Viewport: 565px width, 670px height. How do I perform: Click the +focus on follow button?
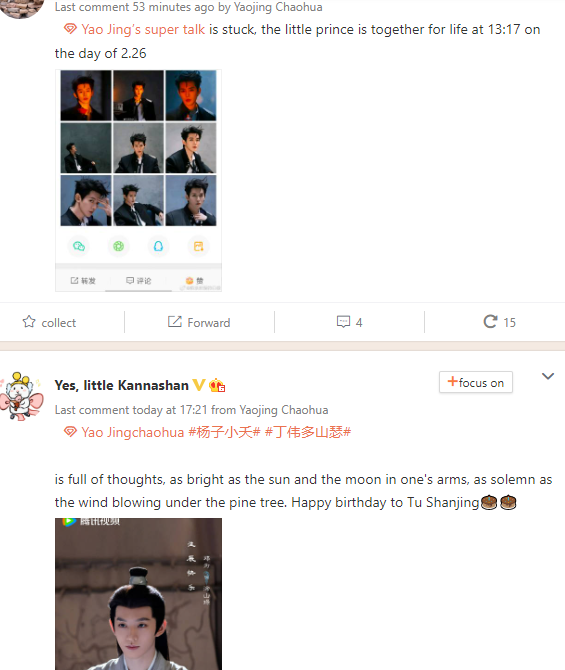[x=476, y=382]
